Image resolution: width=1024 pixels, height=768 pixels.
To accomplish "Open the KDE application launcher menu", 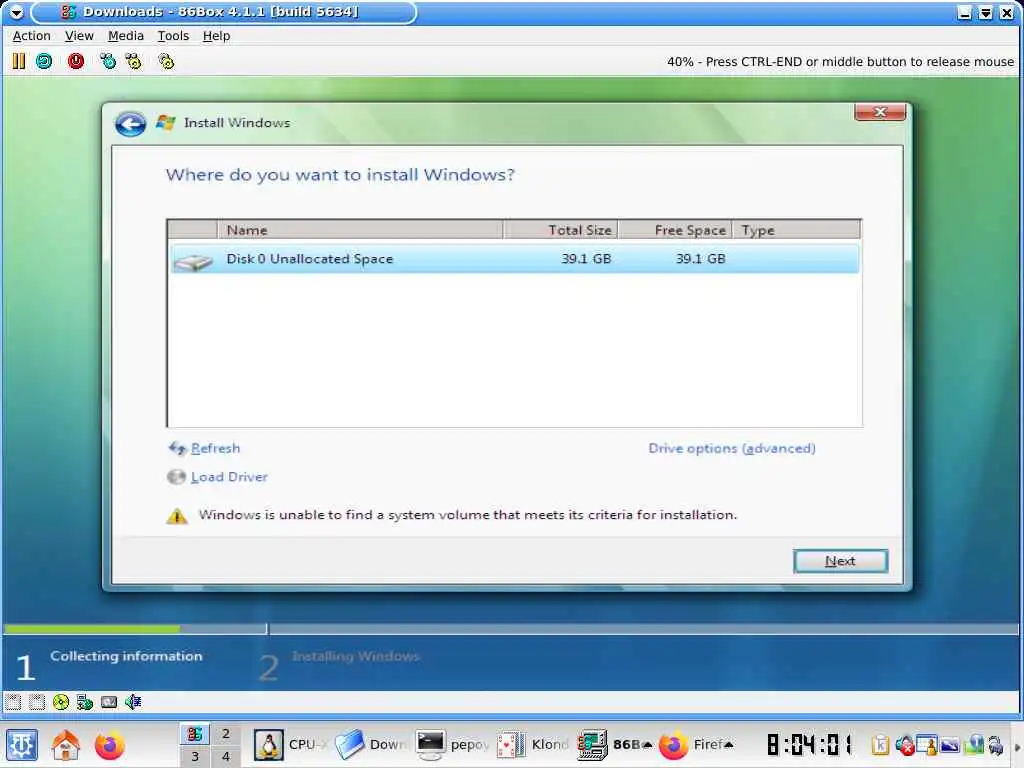I will (22, 744).
